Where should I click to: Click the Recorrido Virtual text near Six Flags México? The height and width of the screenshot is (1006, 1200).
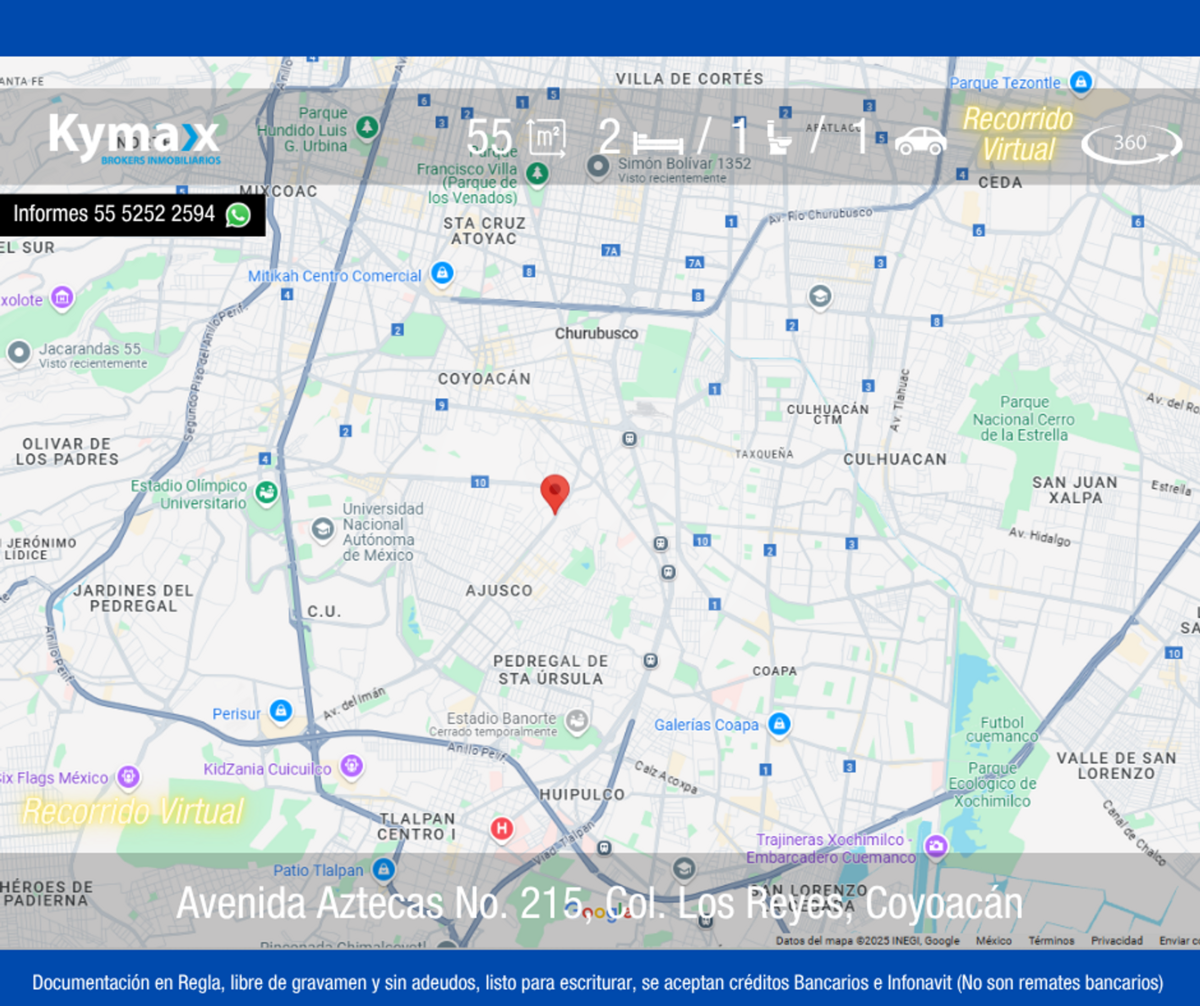click(133, 811)
